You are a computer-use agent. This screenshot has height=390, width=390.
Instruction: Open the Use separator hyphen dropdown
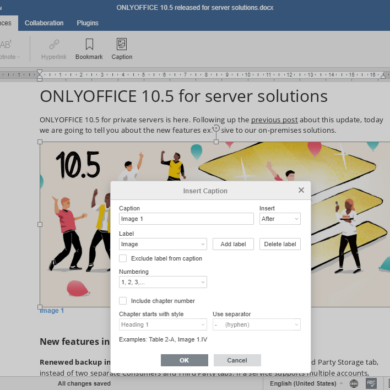click(x=257, y=324)
